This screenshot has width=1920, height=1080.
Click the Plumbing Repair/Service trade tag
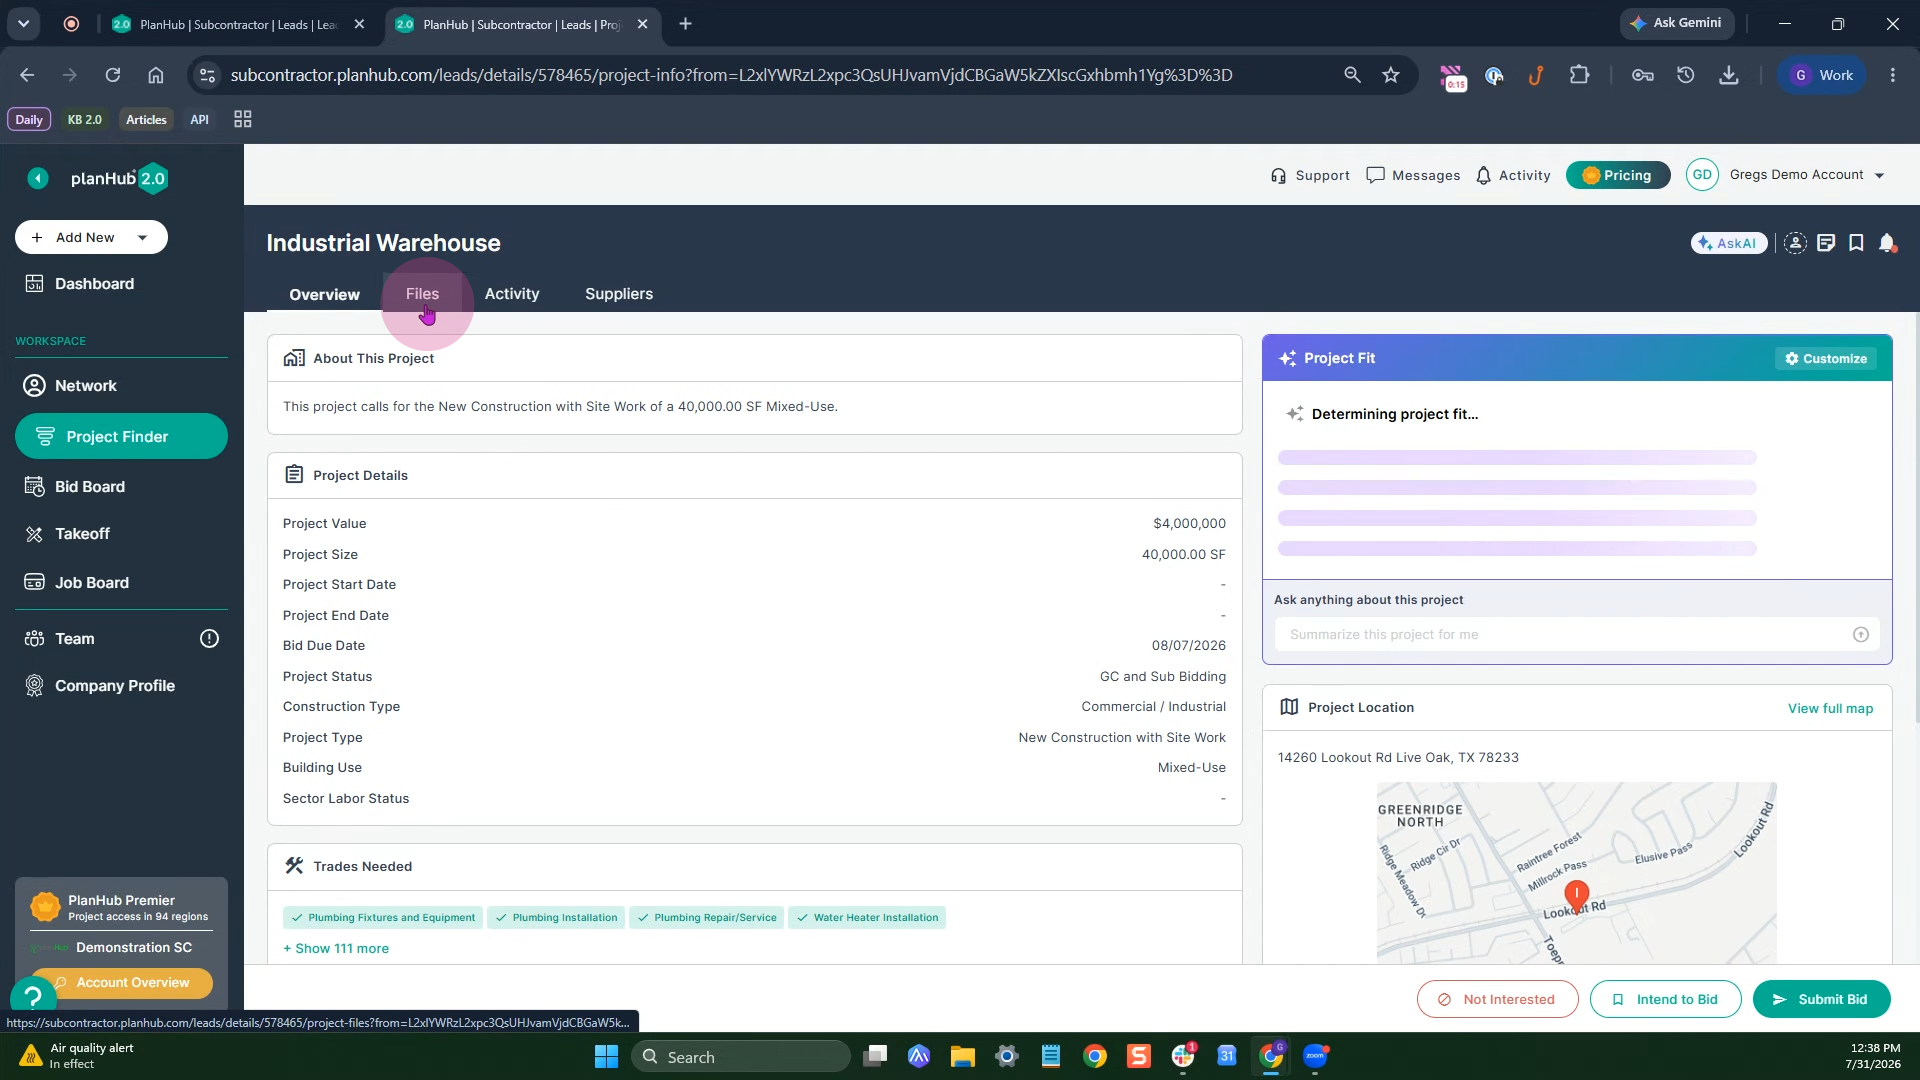[707, 918]
